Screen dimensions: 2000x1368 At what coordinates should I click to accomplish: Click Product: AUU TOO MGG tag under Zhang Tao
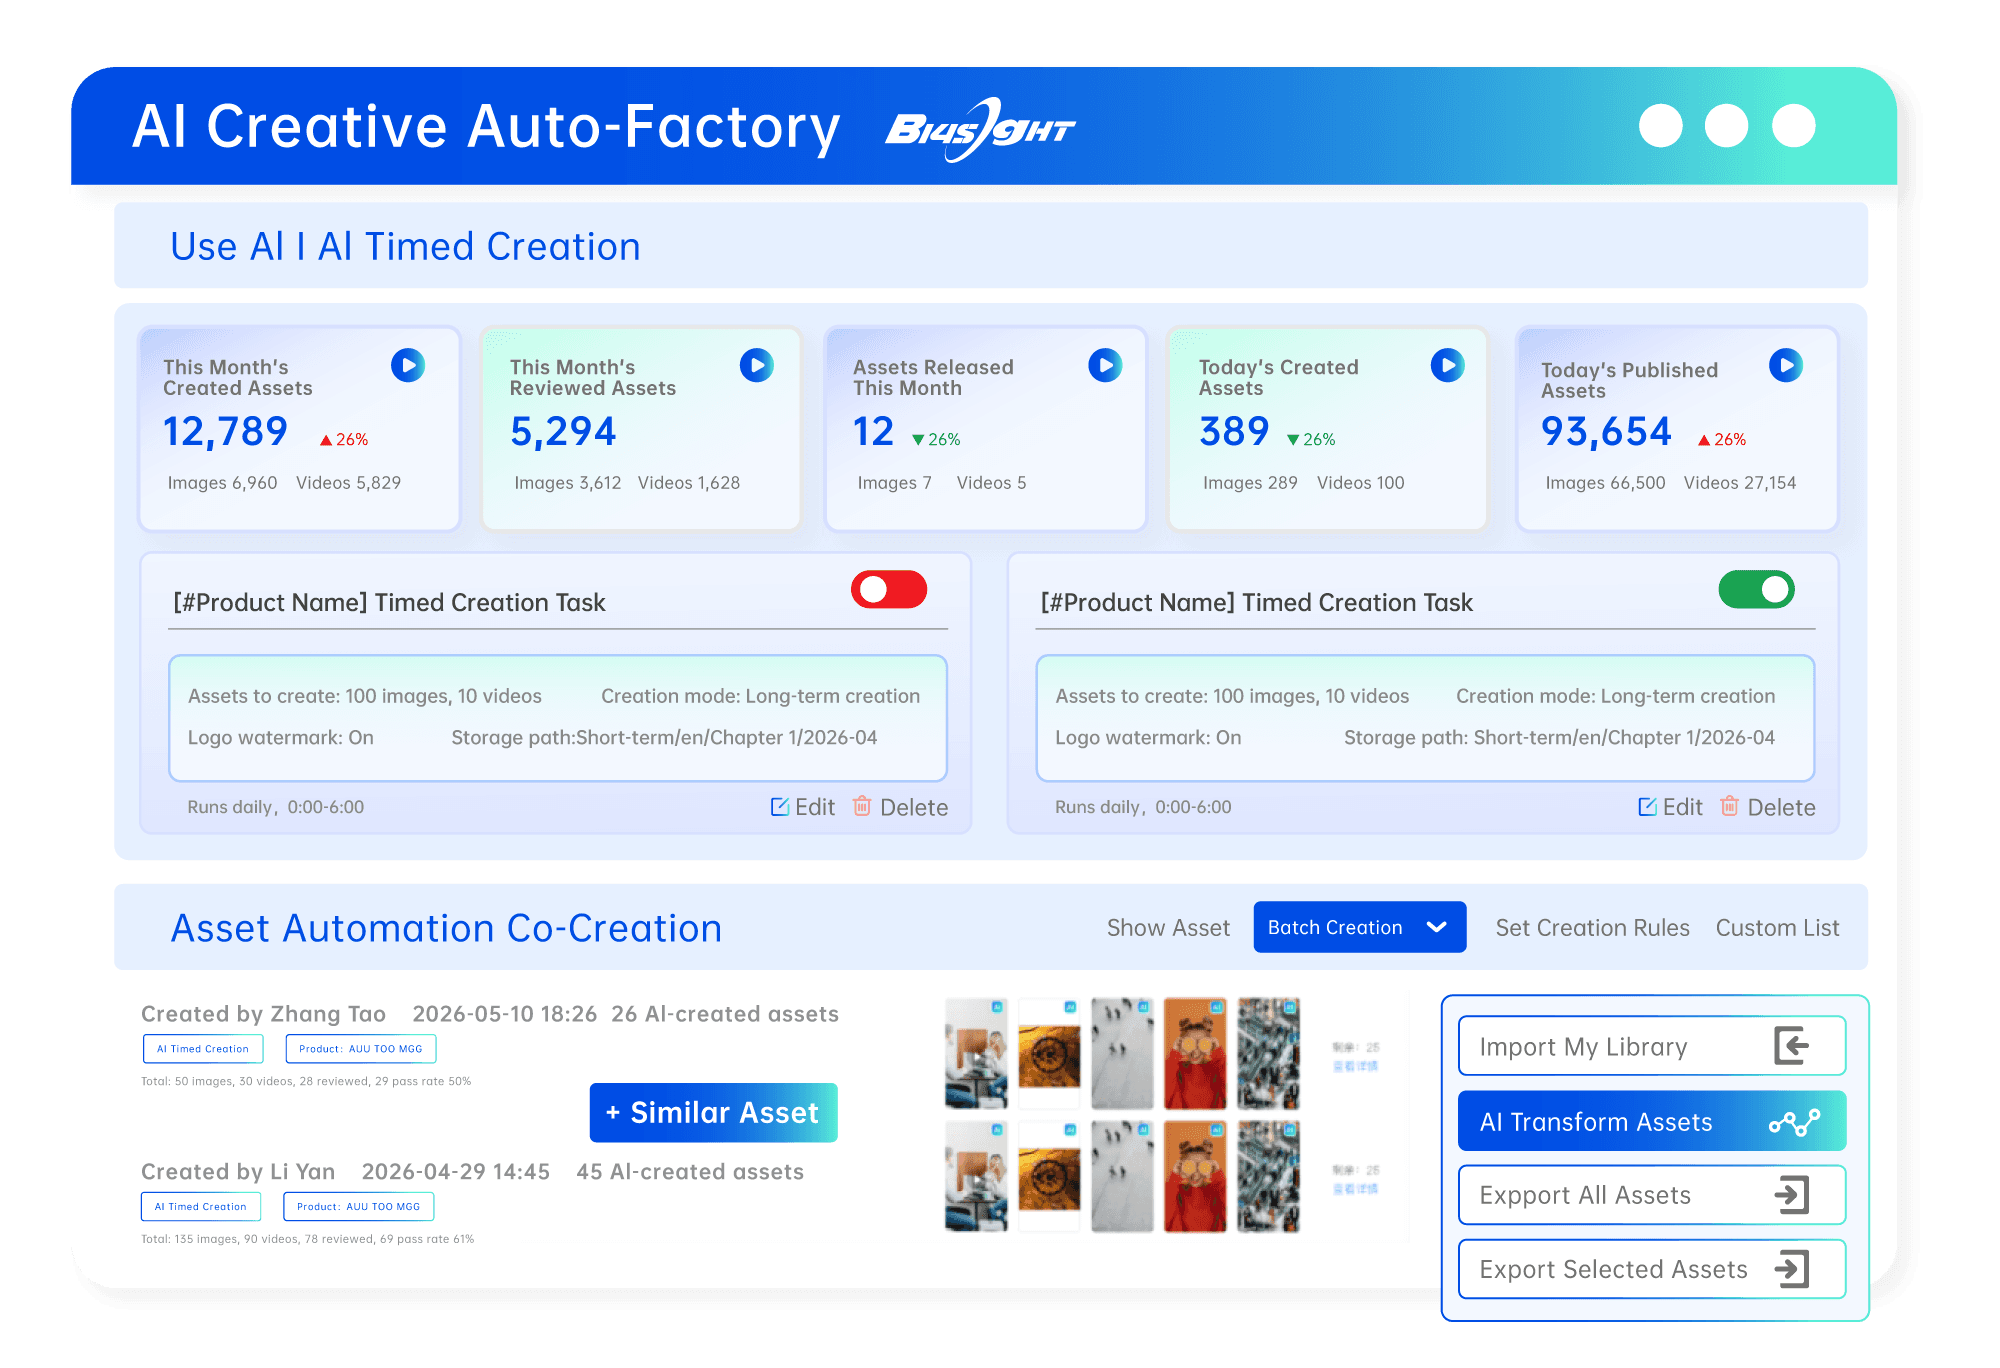[x=361, y=1049]
